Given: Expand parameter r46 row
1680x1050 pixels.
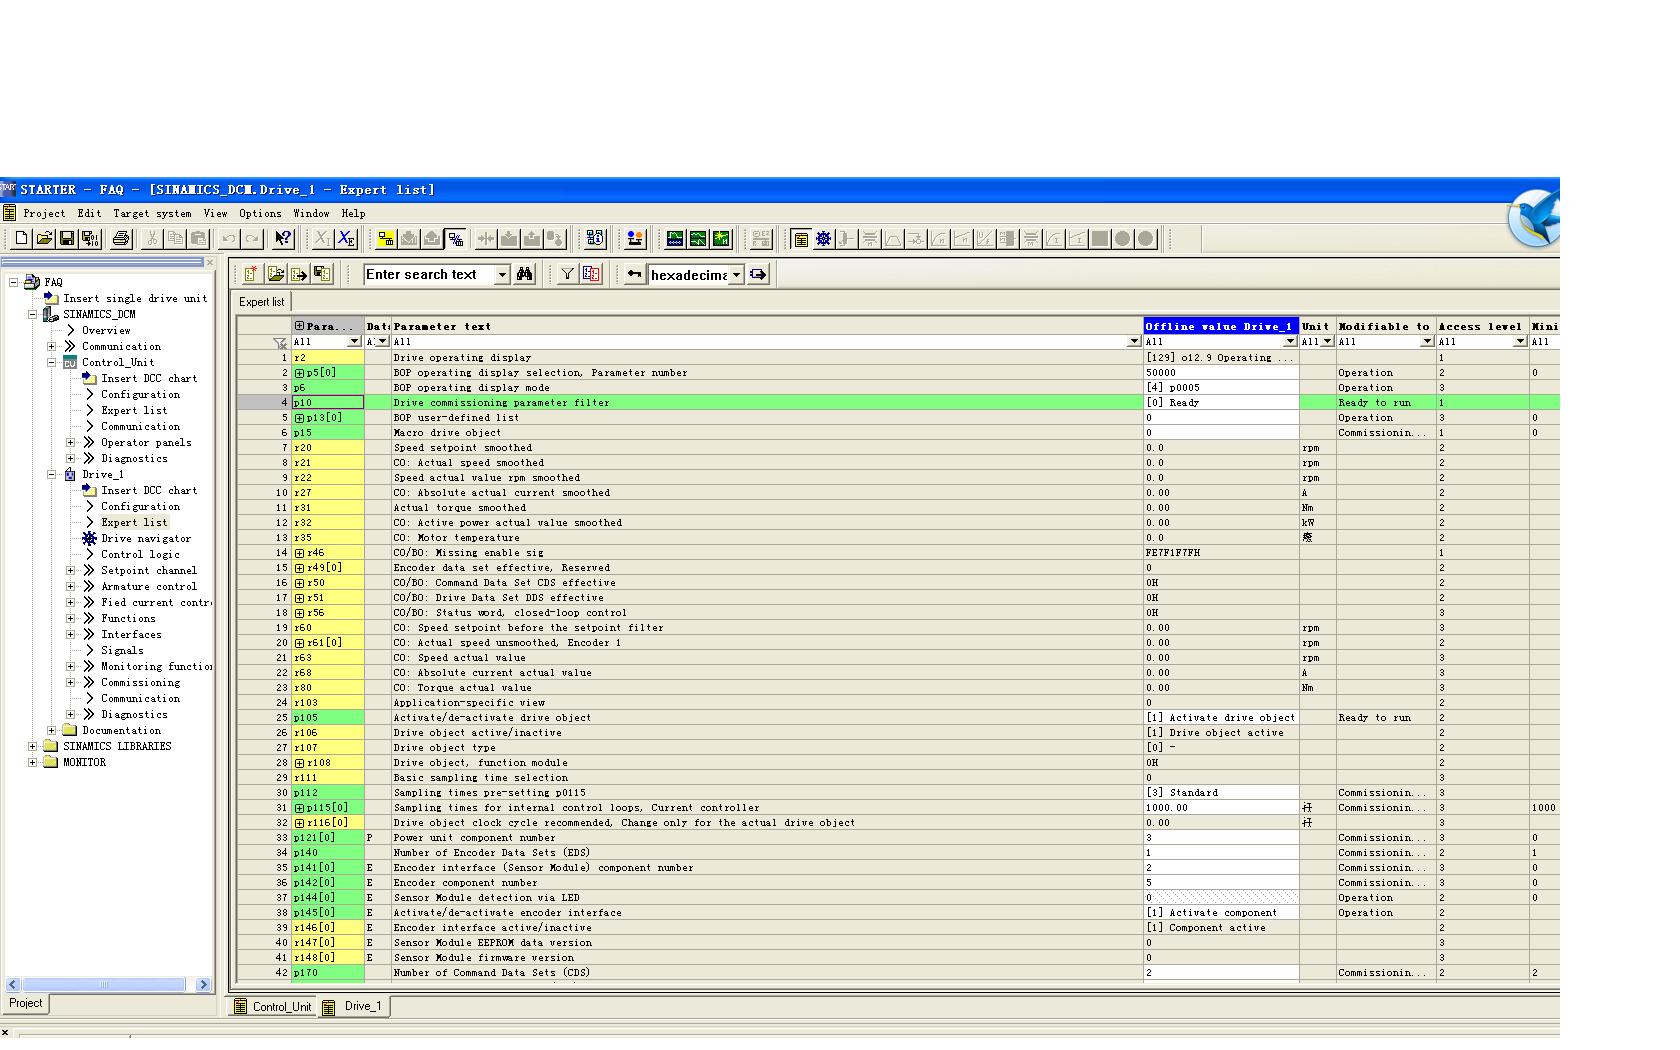Looking at the screenshot, I should pyautogui.click(x=299, y=553).
